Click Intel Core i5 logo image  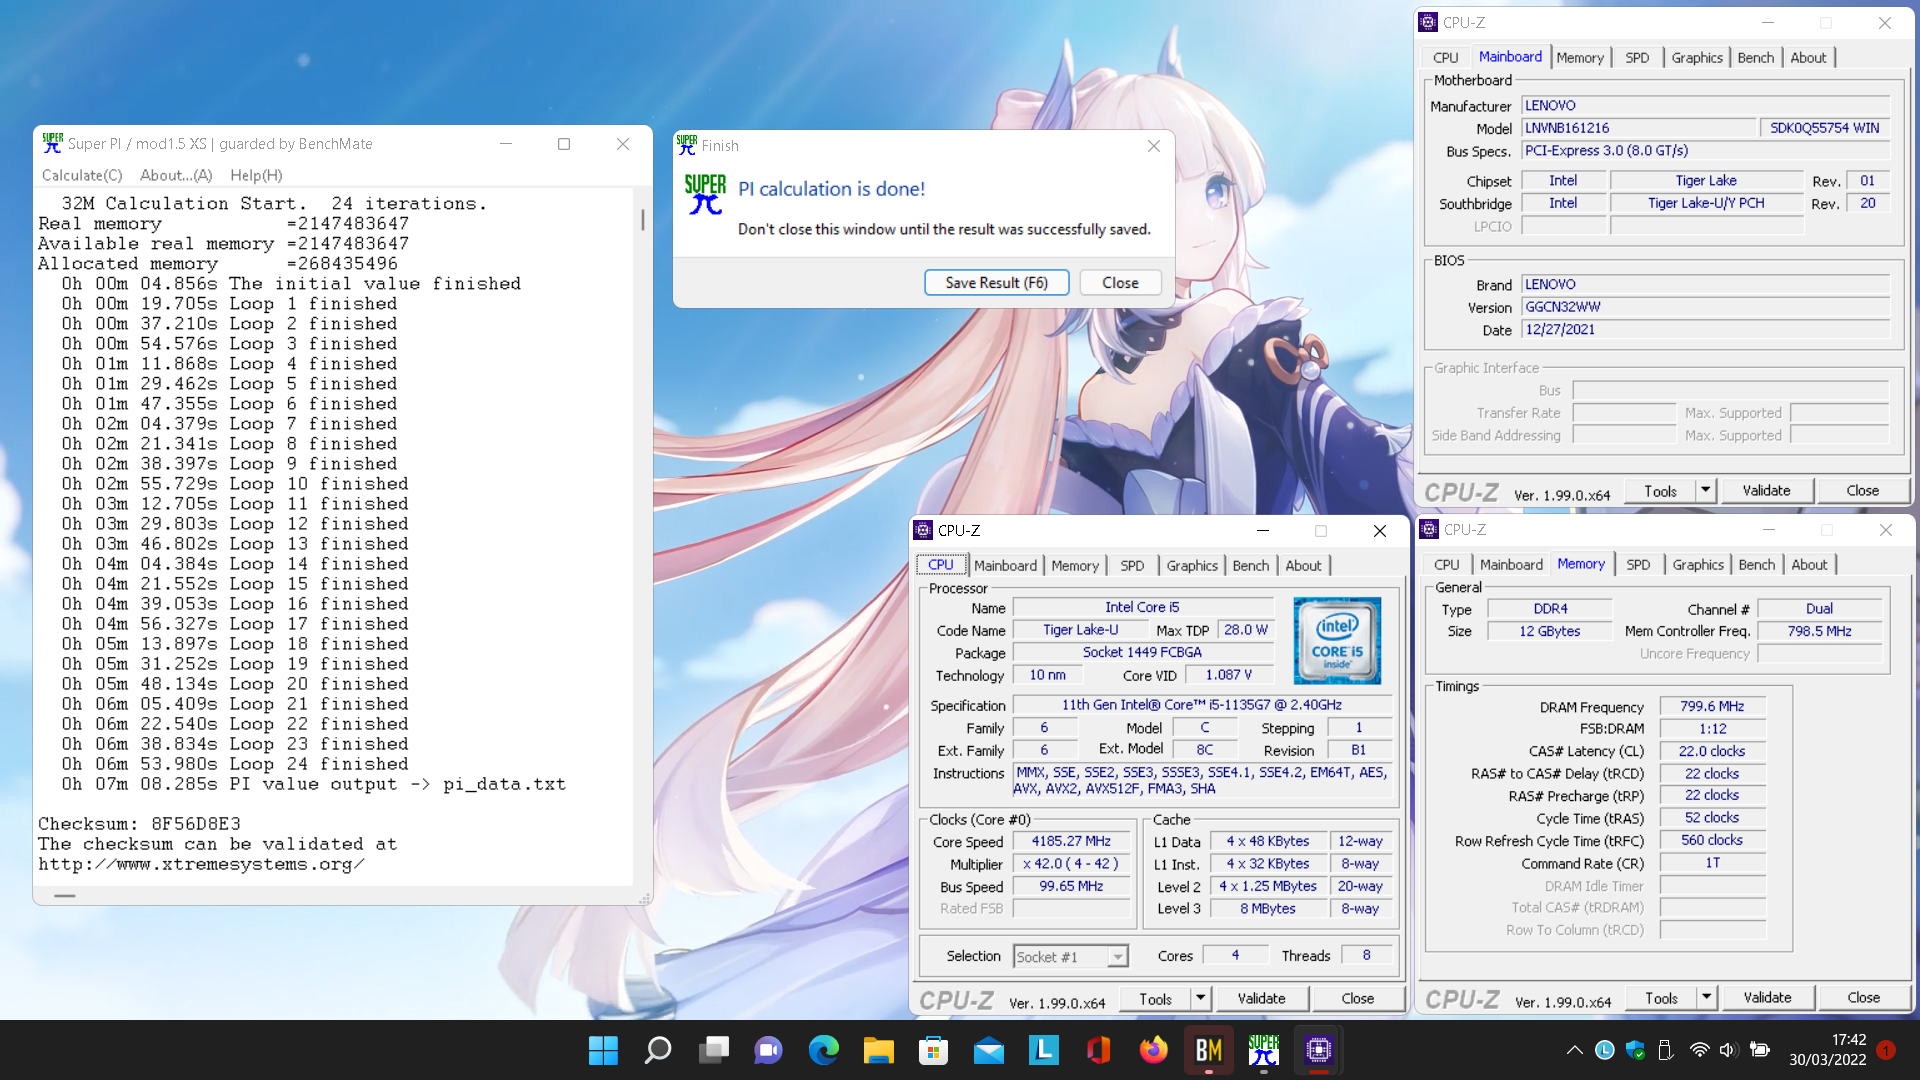[x=1337, y=640]
